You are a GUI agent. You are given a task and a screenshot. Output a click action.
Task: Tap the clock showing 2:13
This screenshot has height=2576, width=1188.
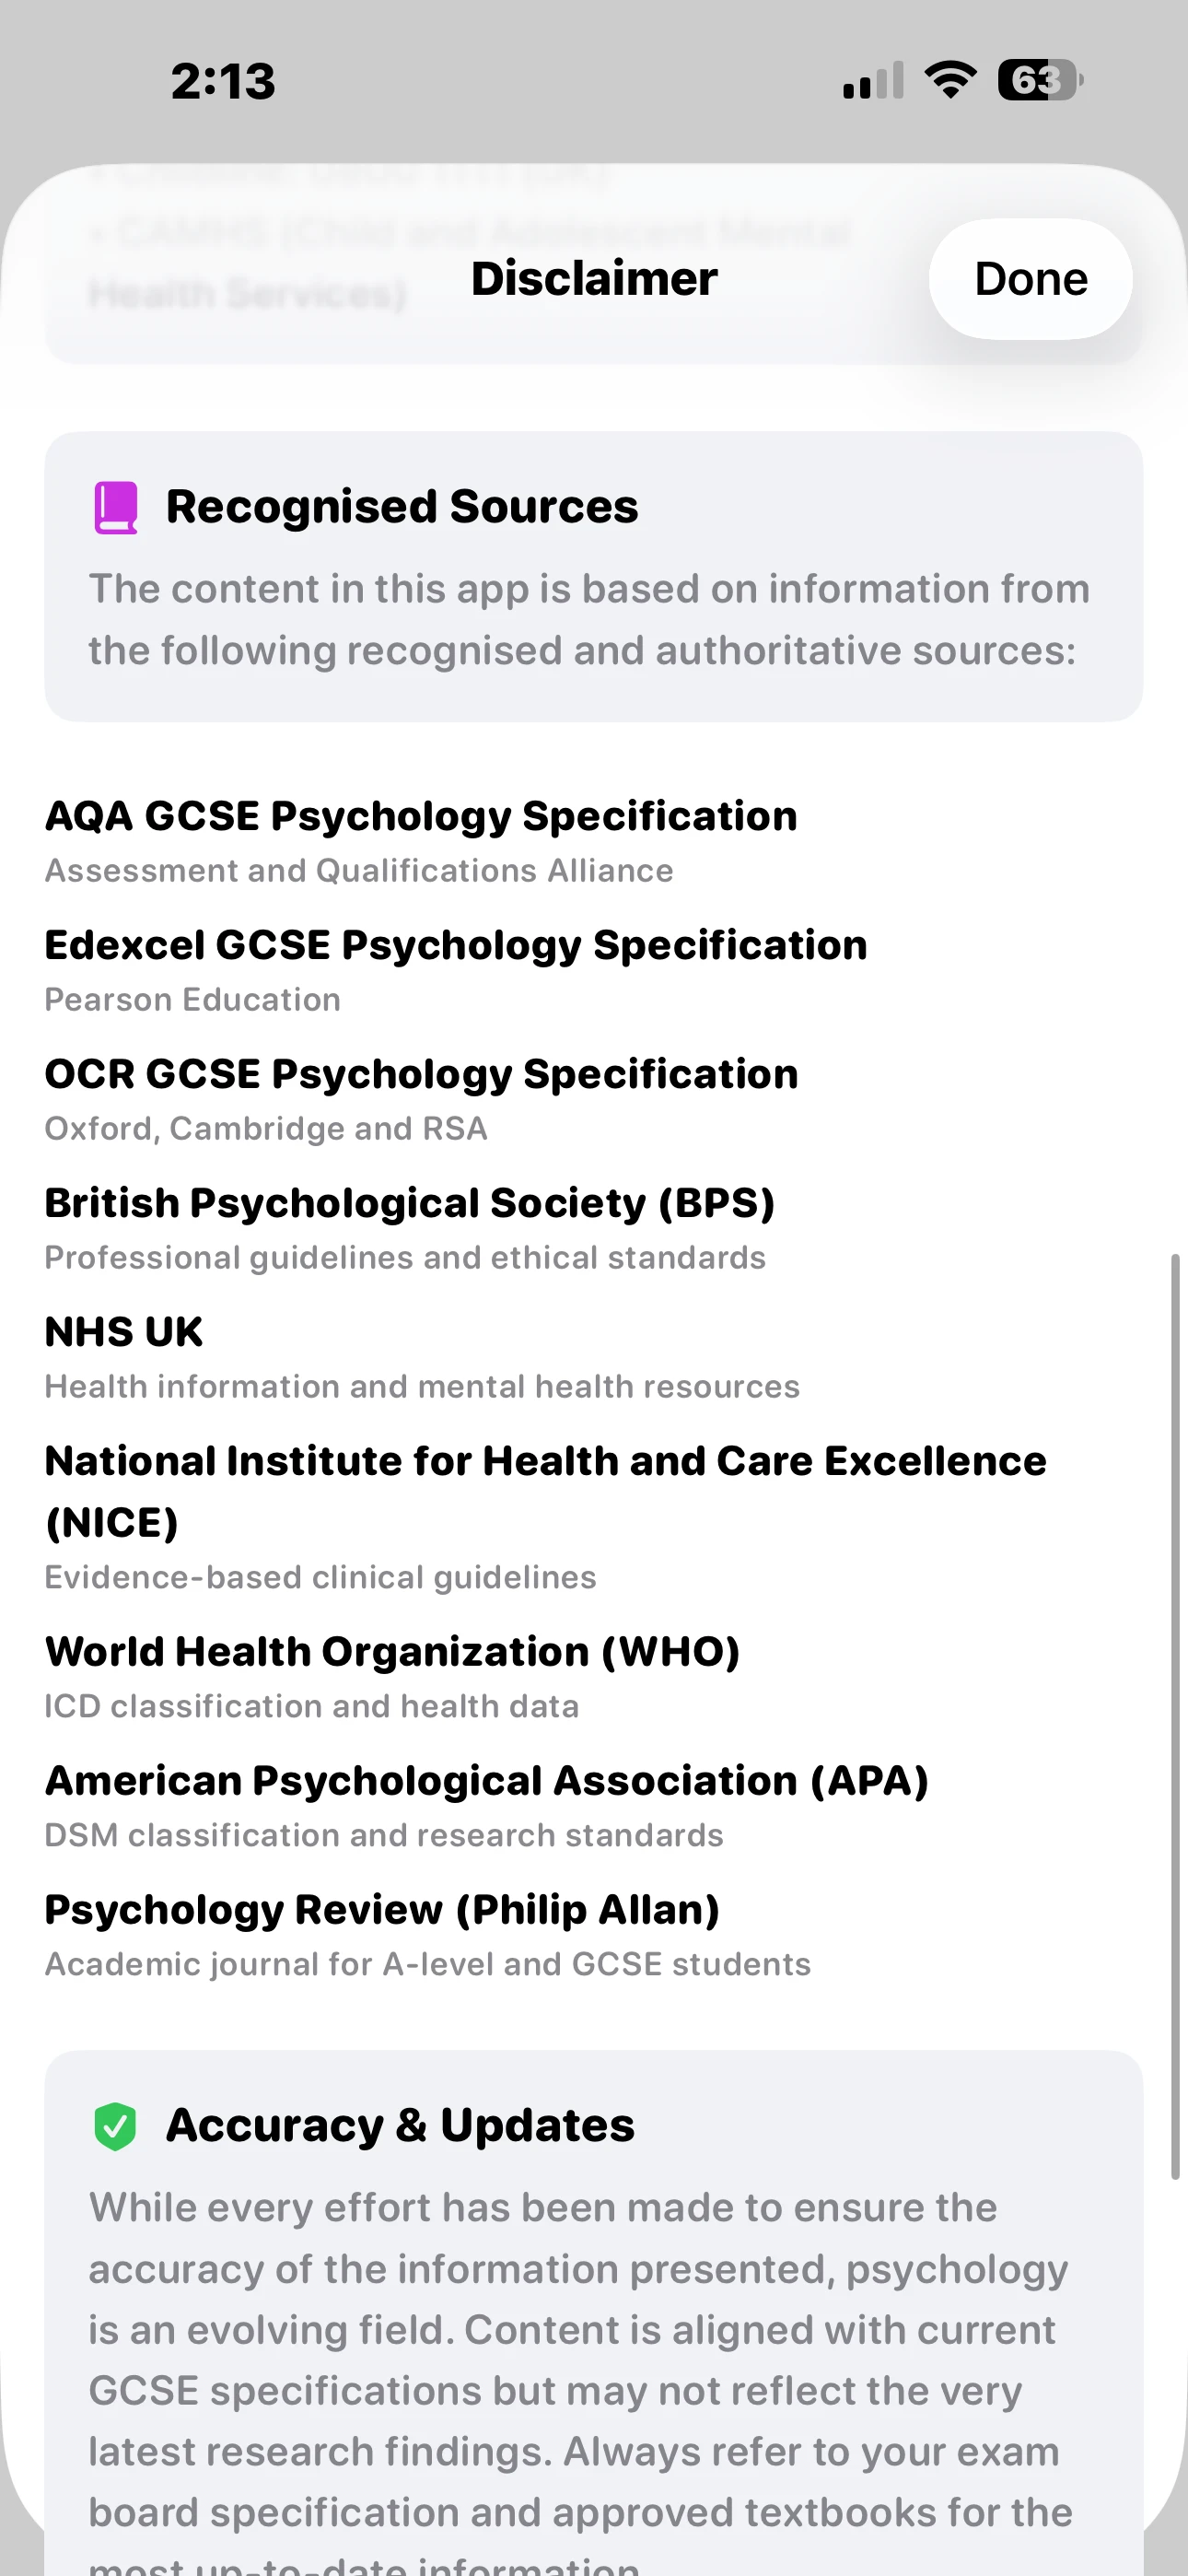pyautogui.click(x=223, y=81)
